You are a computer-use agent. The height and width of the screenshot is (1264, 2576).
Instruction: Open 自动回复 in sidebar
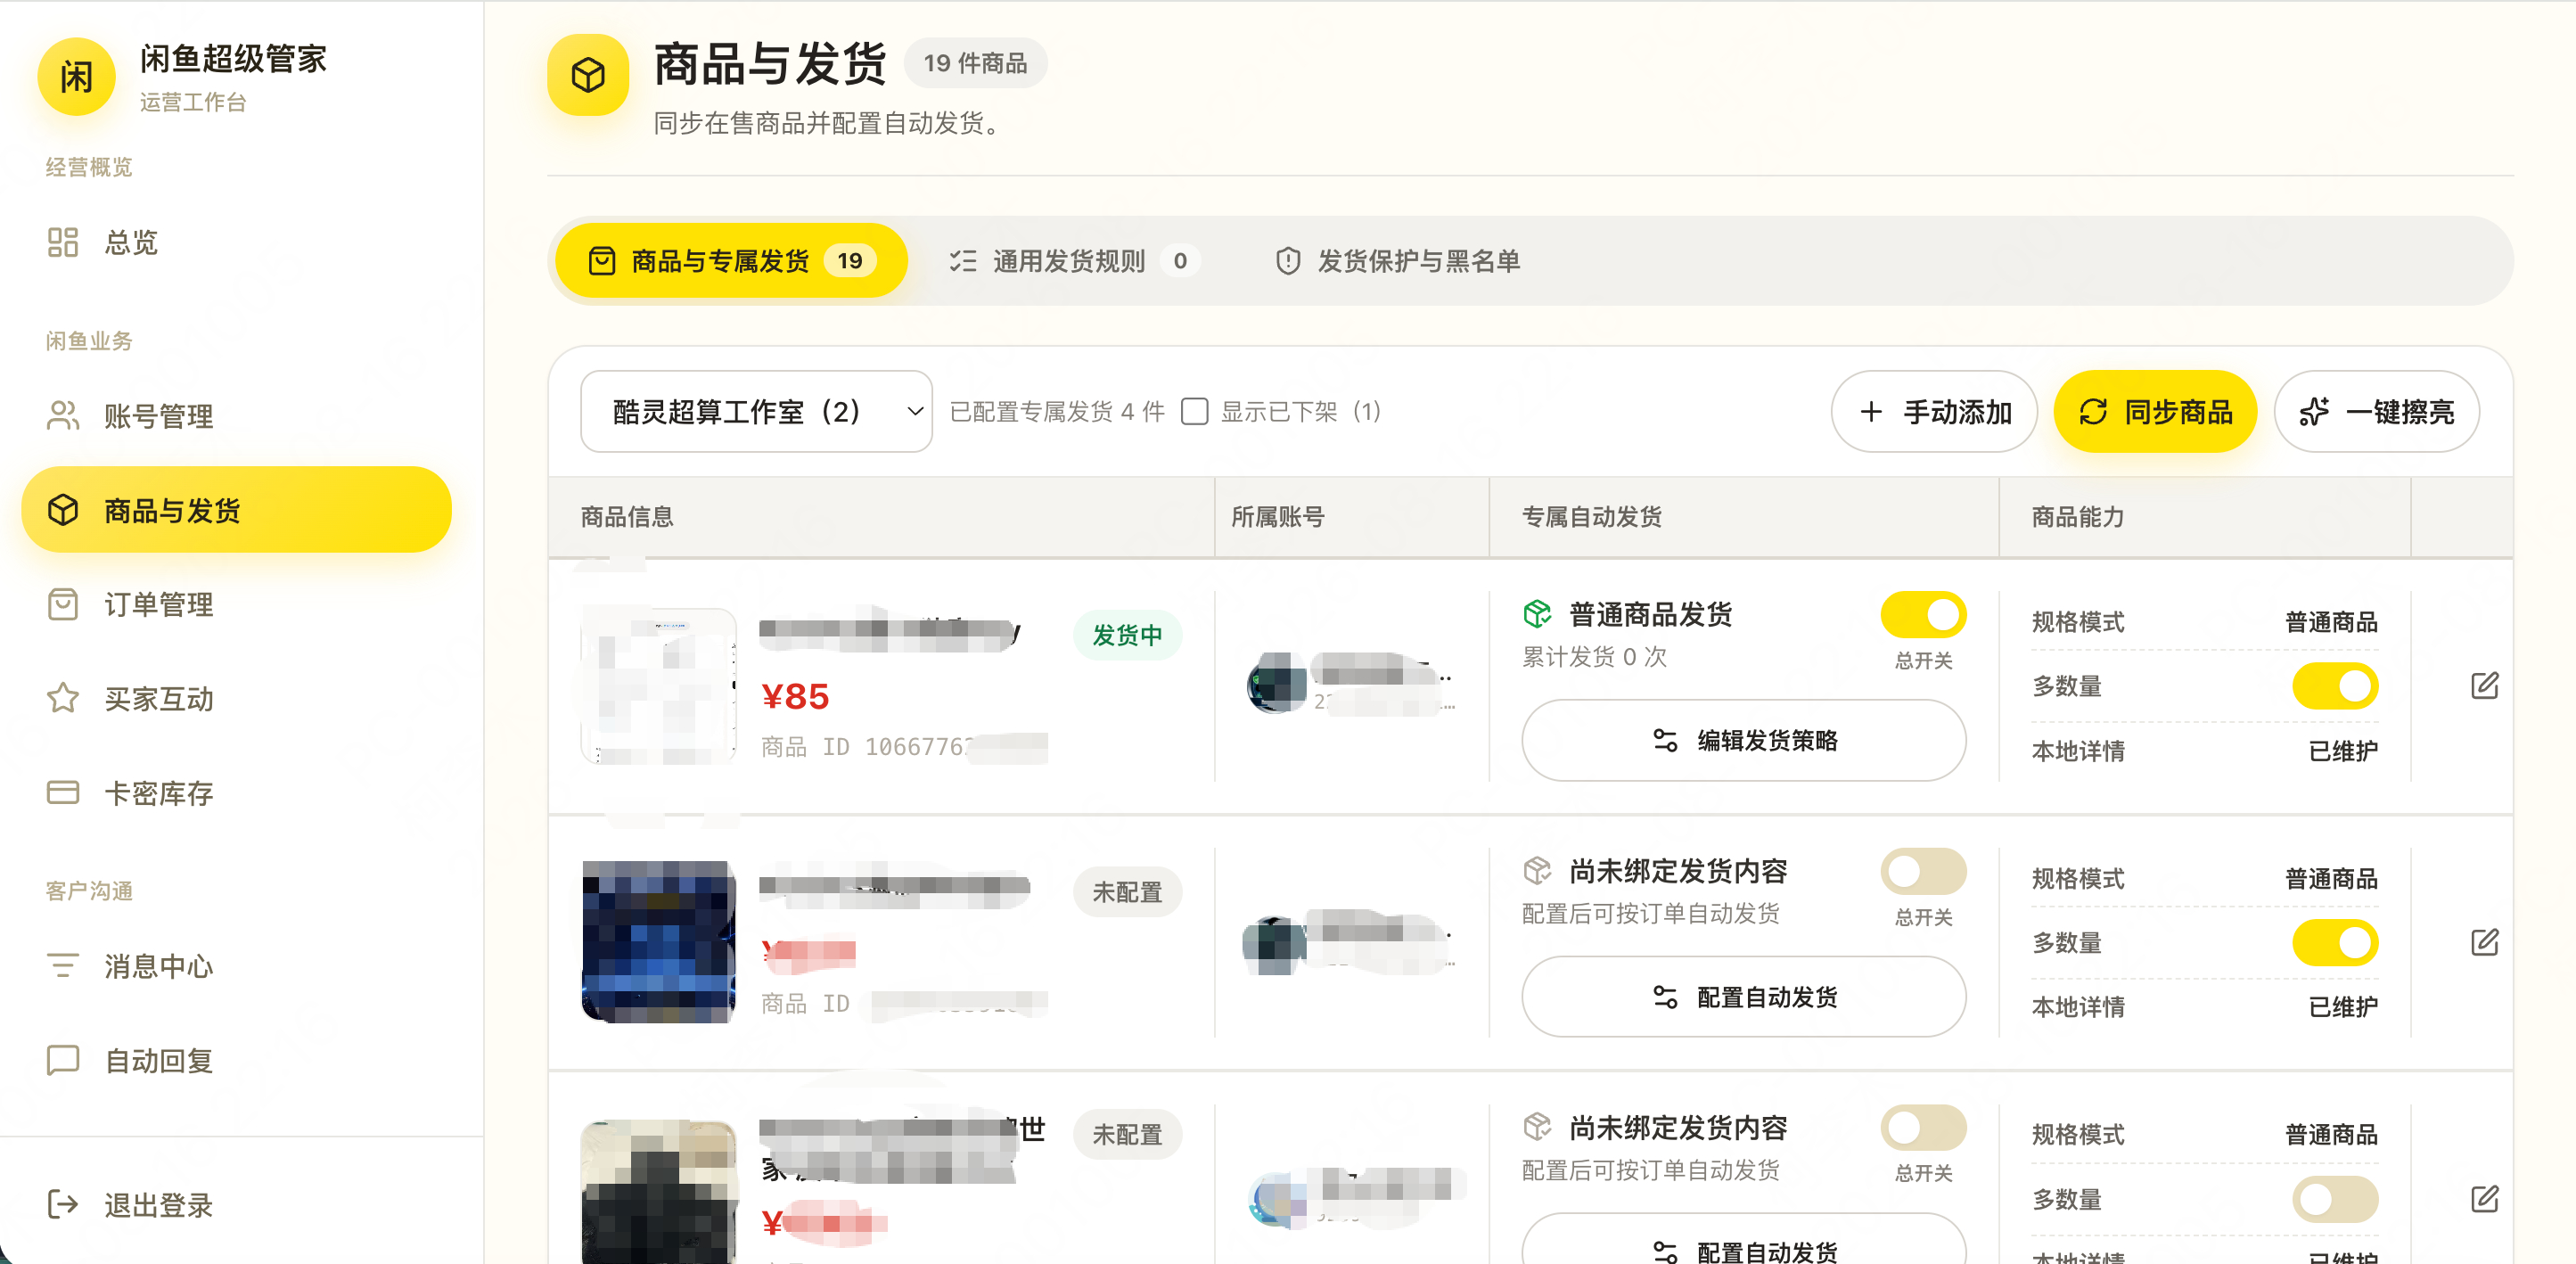(236, 1060)
